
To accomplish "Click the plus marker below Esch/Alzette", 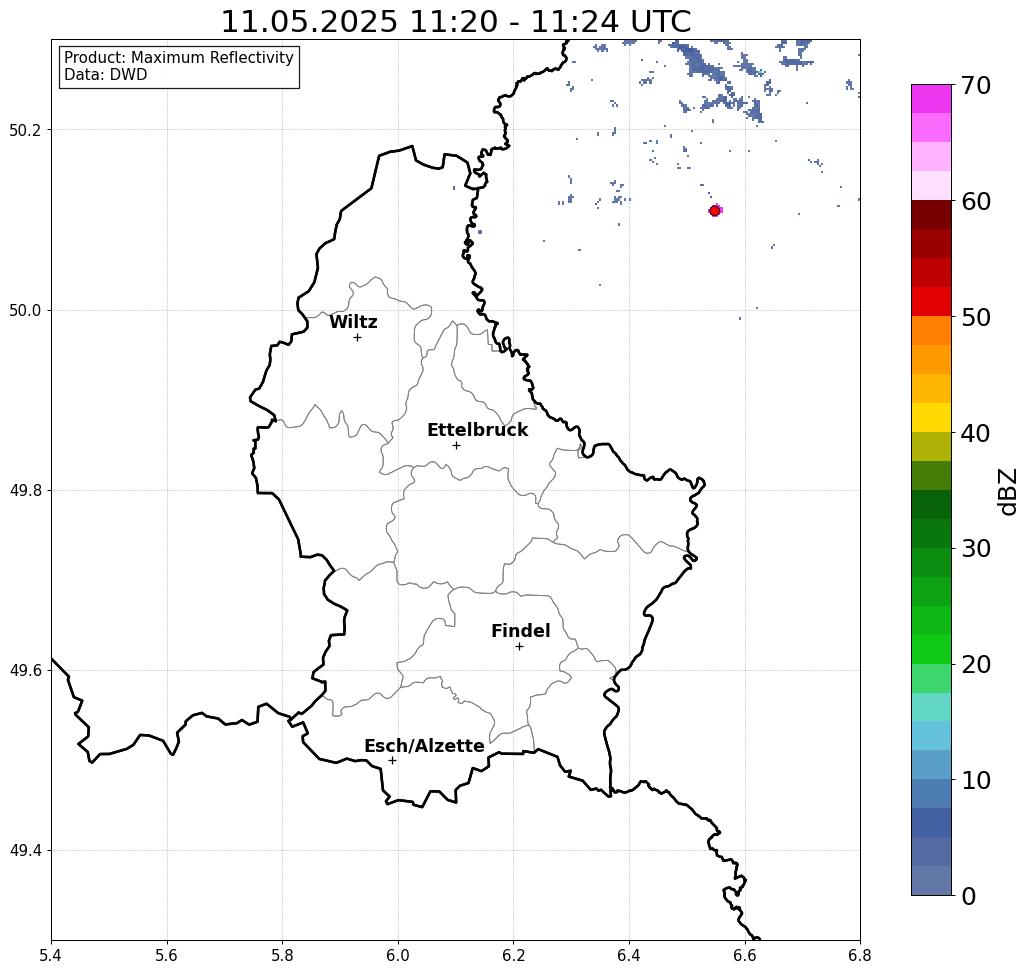I will (x=392, y=760).
